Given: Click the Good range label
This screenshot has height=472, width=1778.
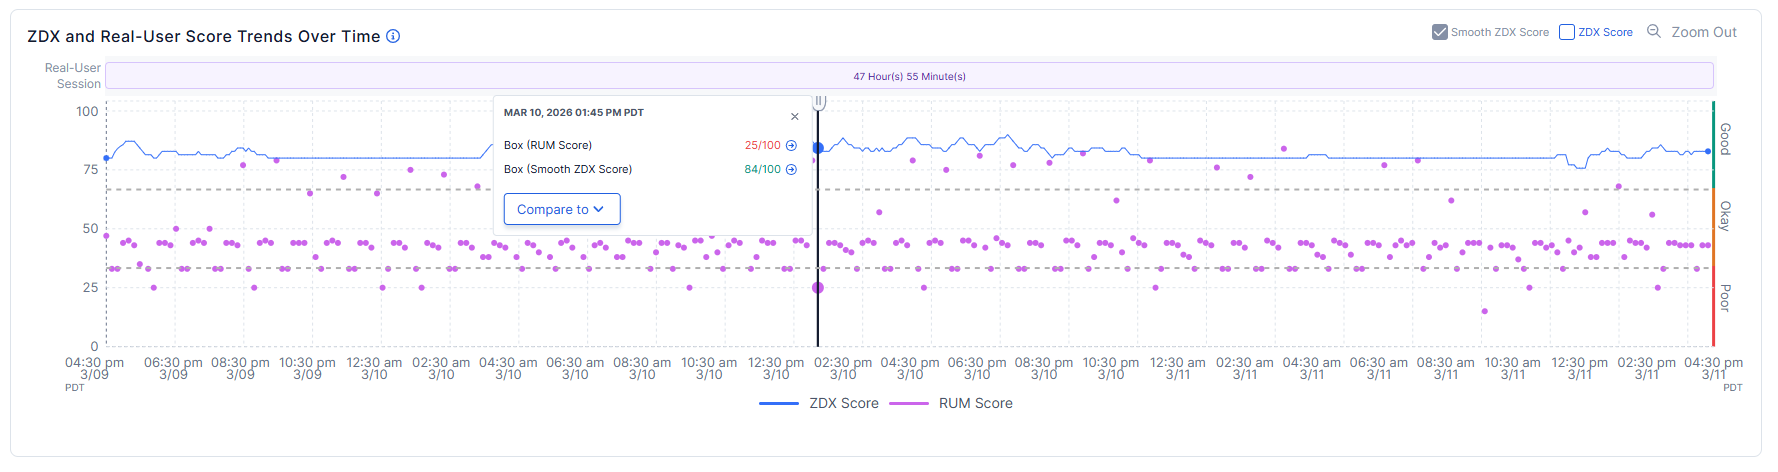Looking at the screenshot, I should click(x=1725, y=139).
